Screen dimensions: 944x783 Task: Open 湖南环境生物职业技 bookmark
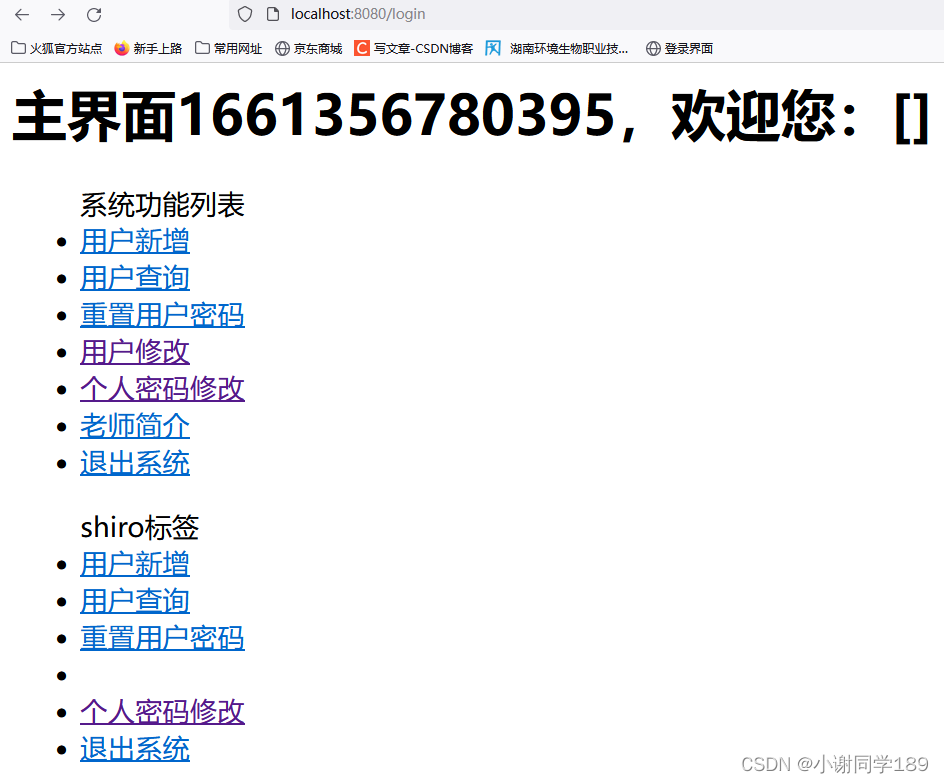click(557, 48)
